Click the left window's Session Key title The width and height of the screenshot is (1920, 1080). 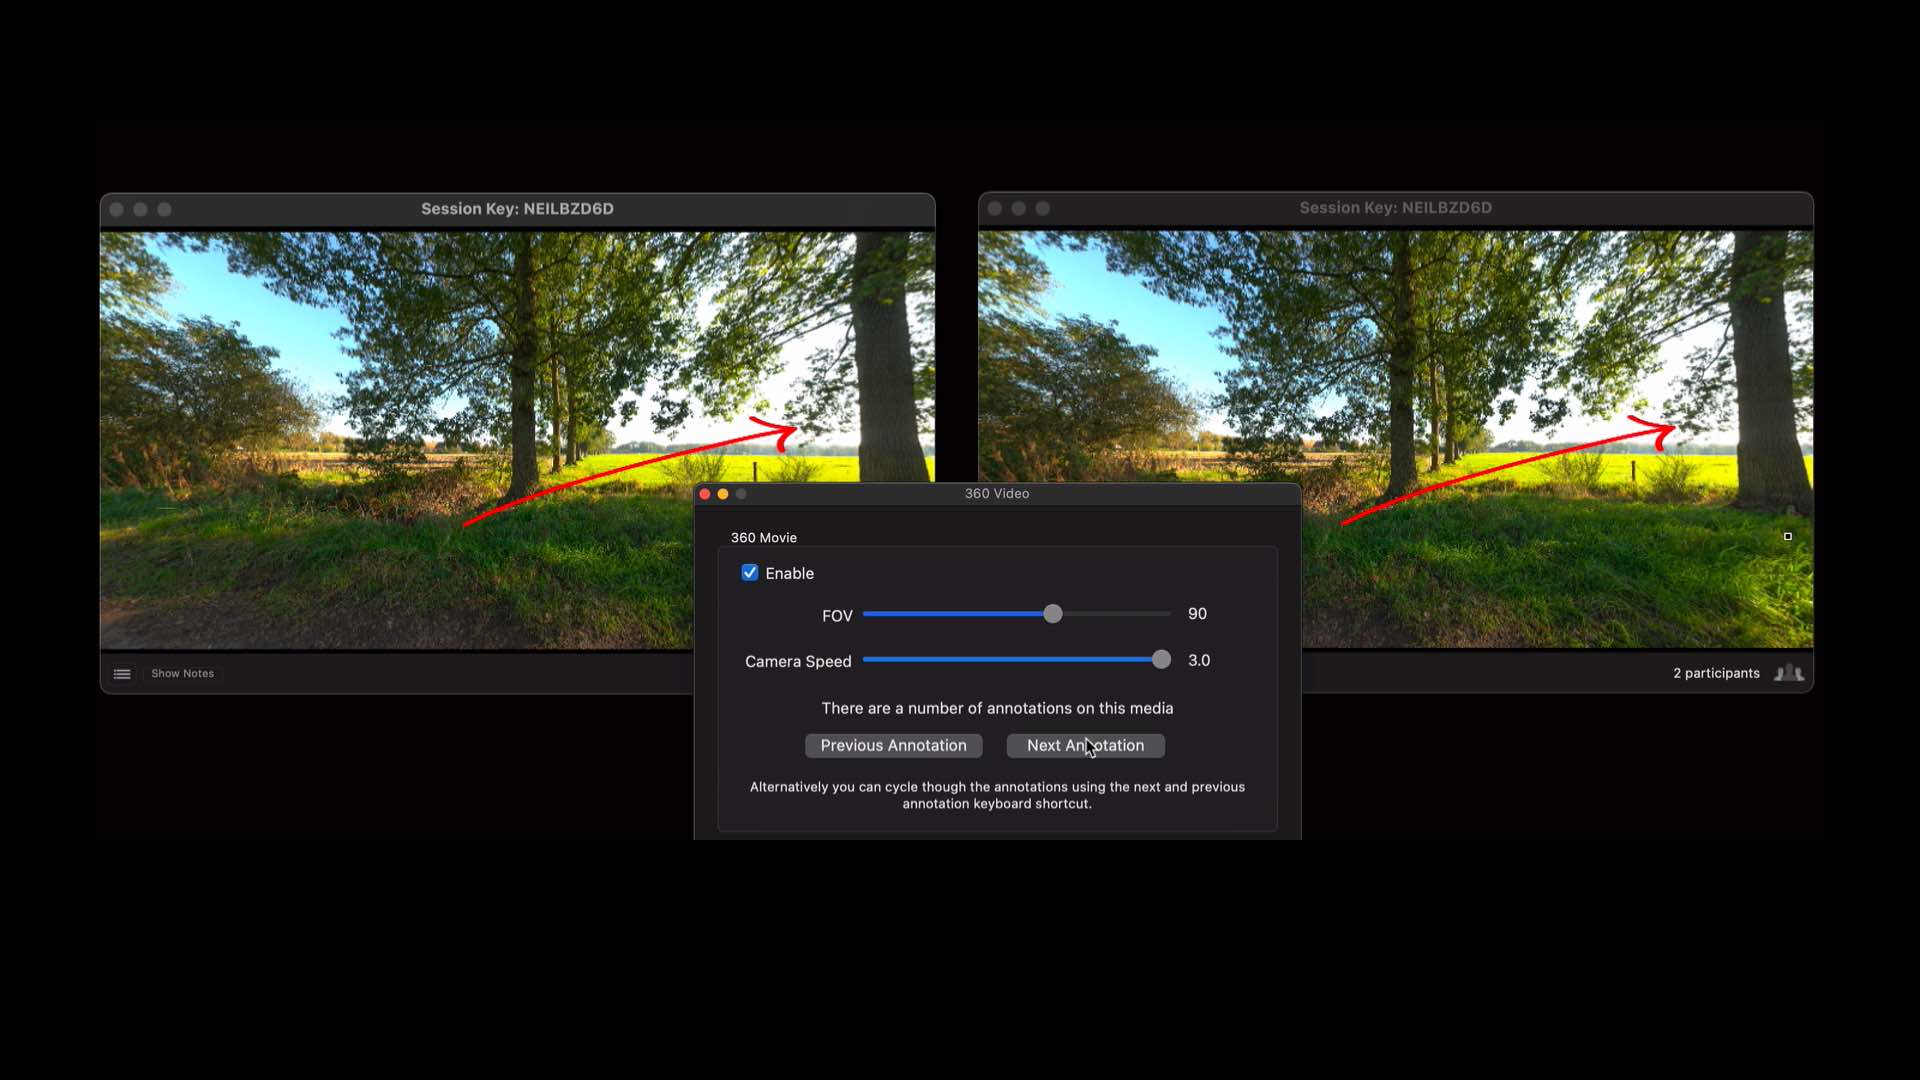click(517, 209)
